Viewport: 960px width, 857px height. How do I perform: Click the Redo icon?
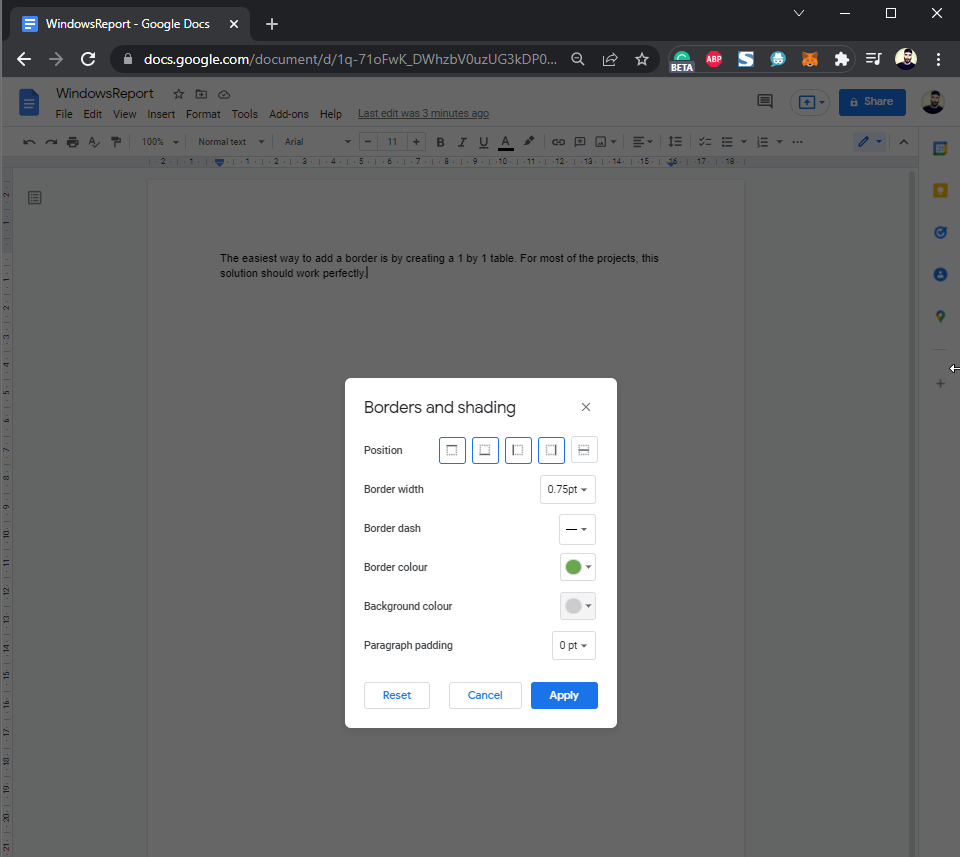pyautogui.click(x=51, y=142)
